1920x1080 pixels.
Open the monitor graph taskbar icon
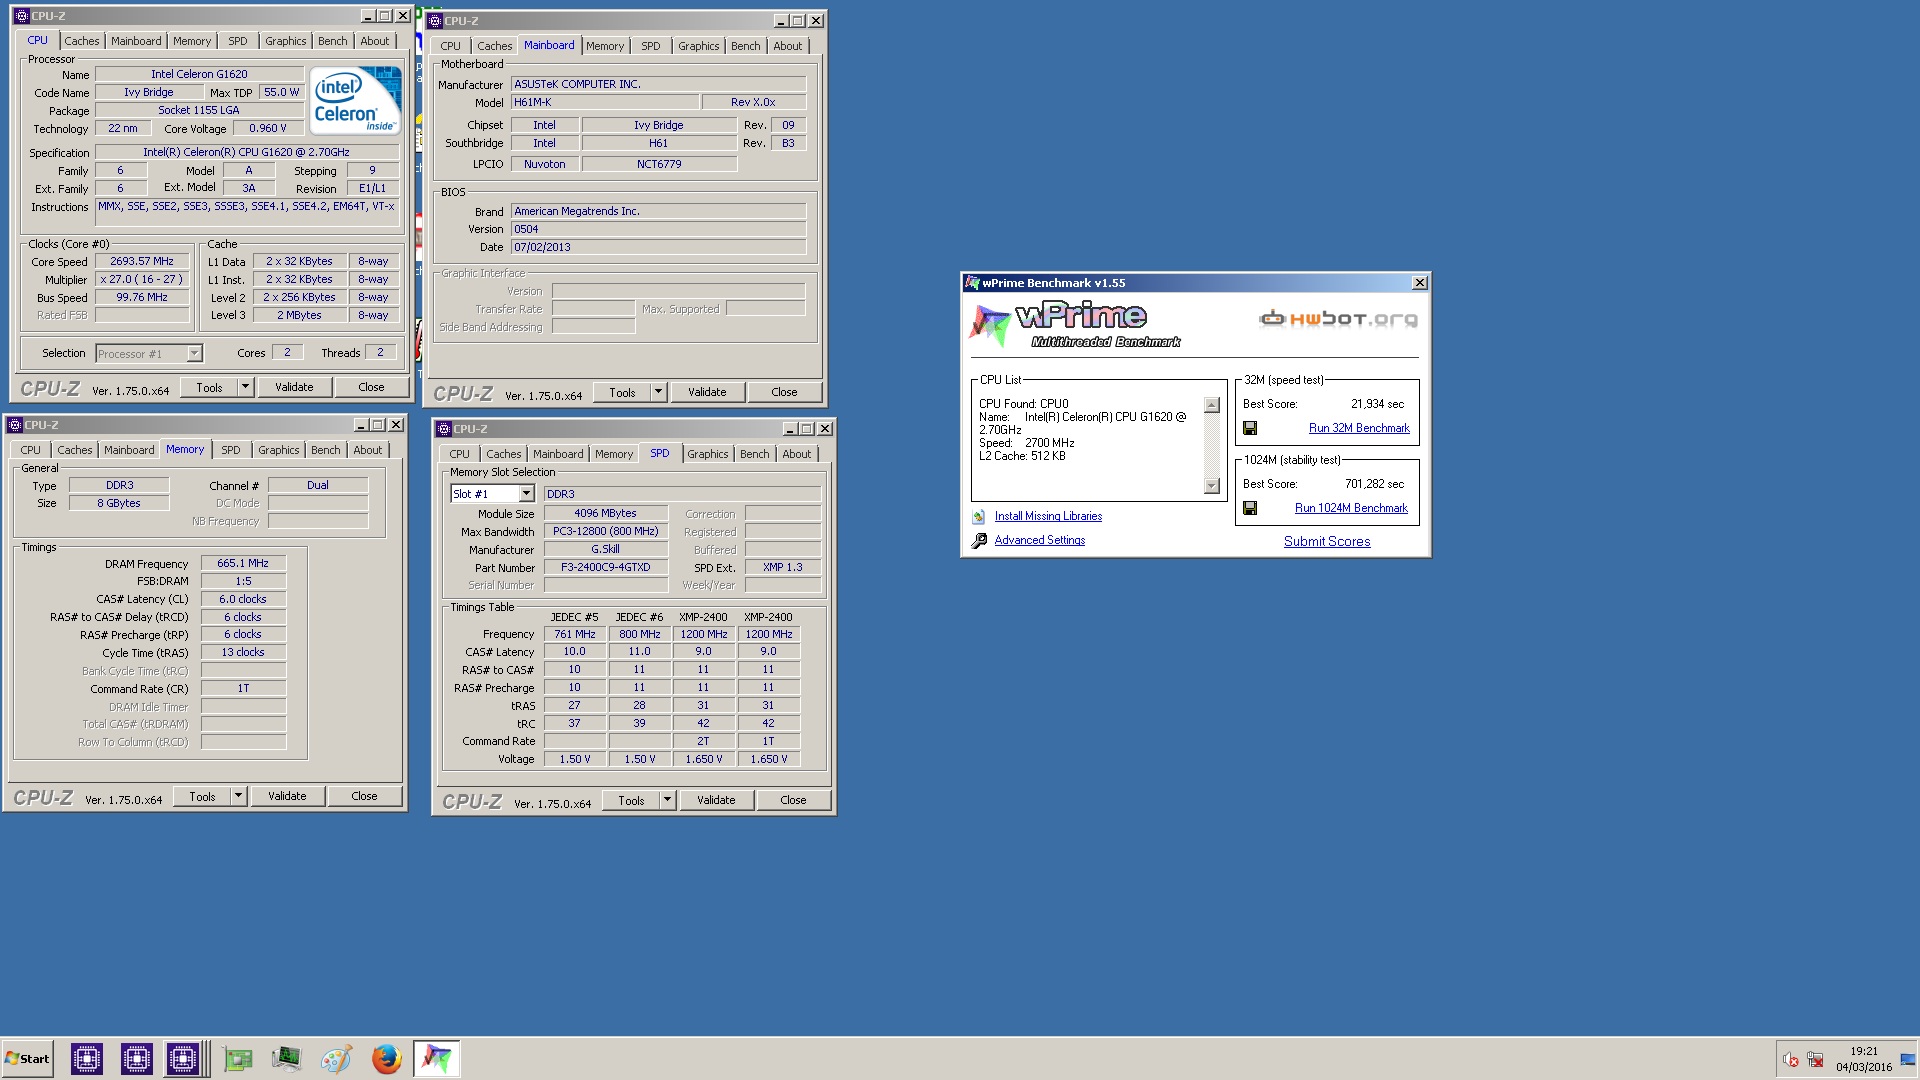tap(286, 1059)
